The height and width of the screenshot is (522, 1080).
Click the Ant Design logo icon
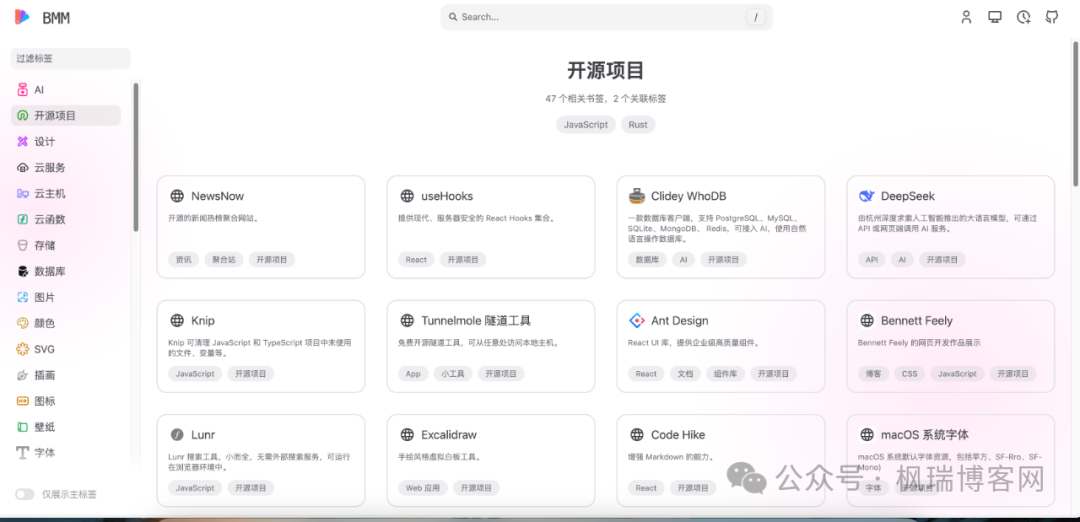[636, 320]
